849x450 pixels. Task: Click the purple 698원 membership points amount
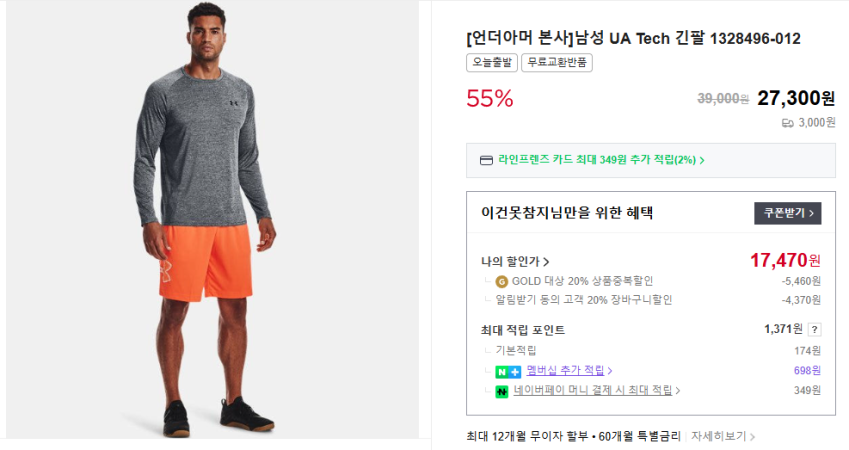806,371
